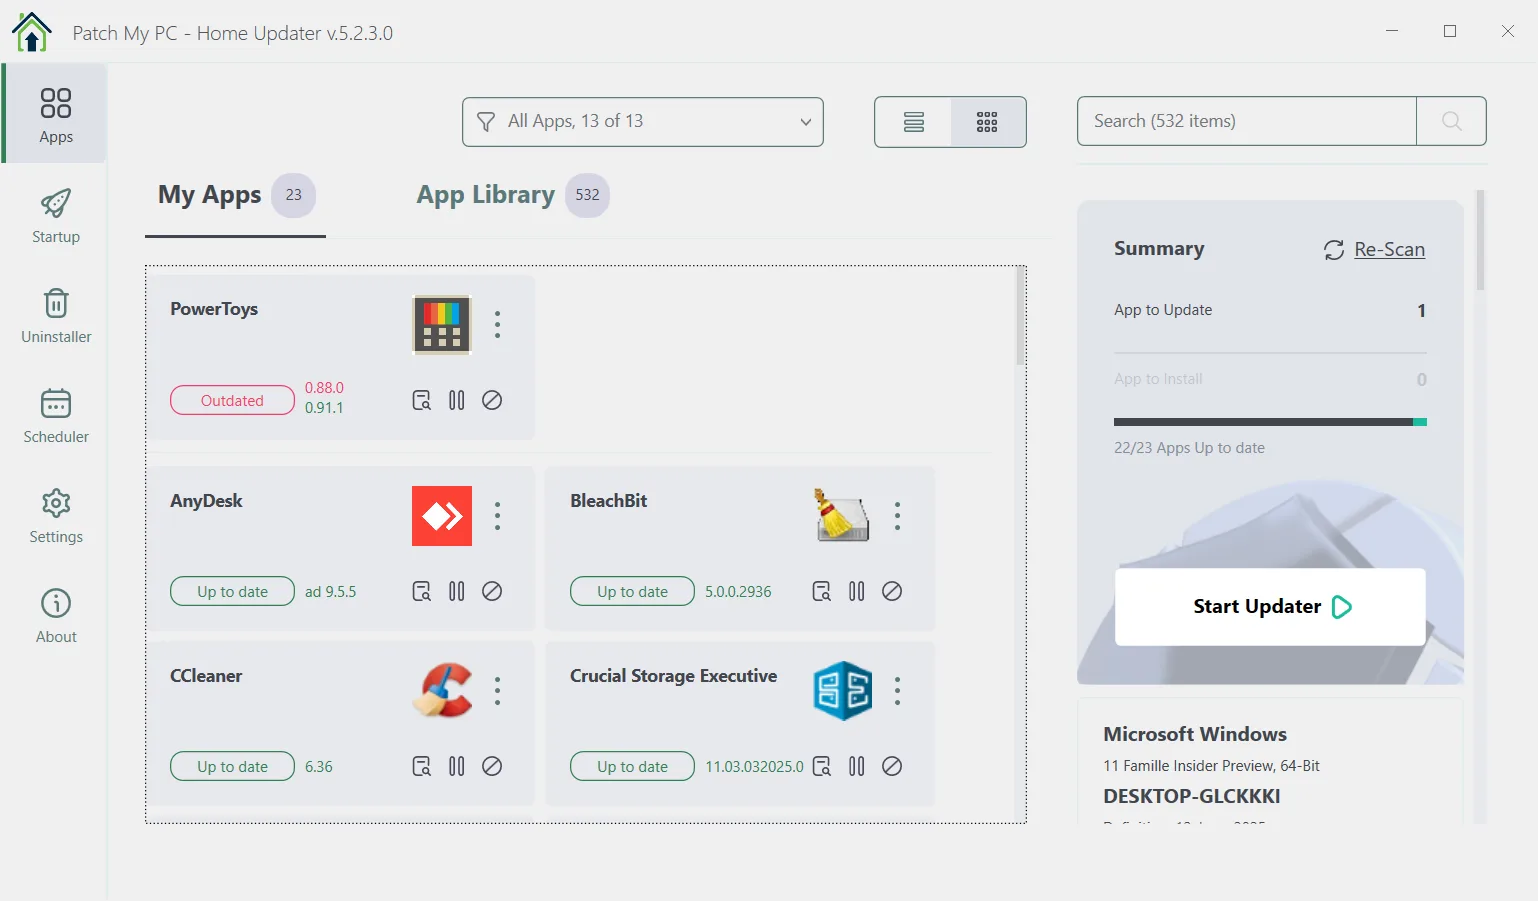Open the Apps section in the sidebar

click(x=55, y=113)
